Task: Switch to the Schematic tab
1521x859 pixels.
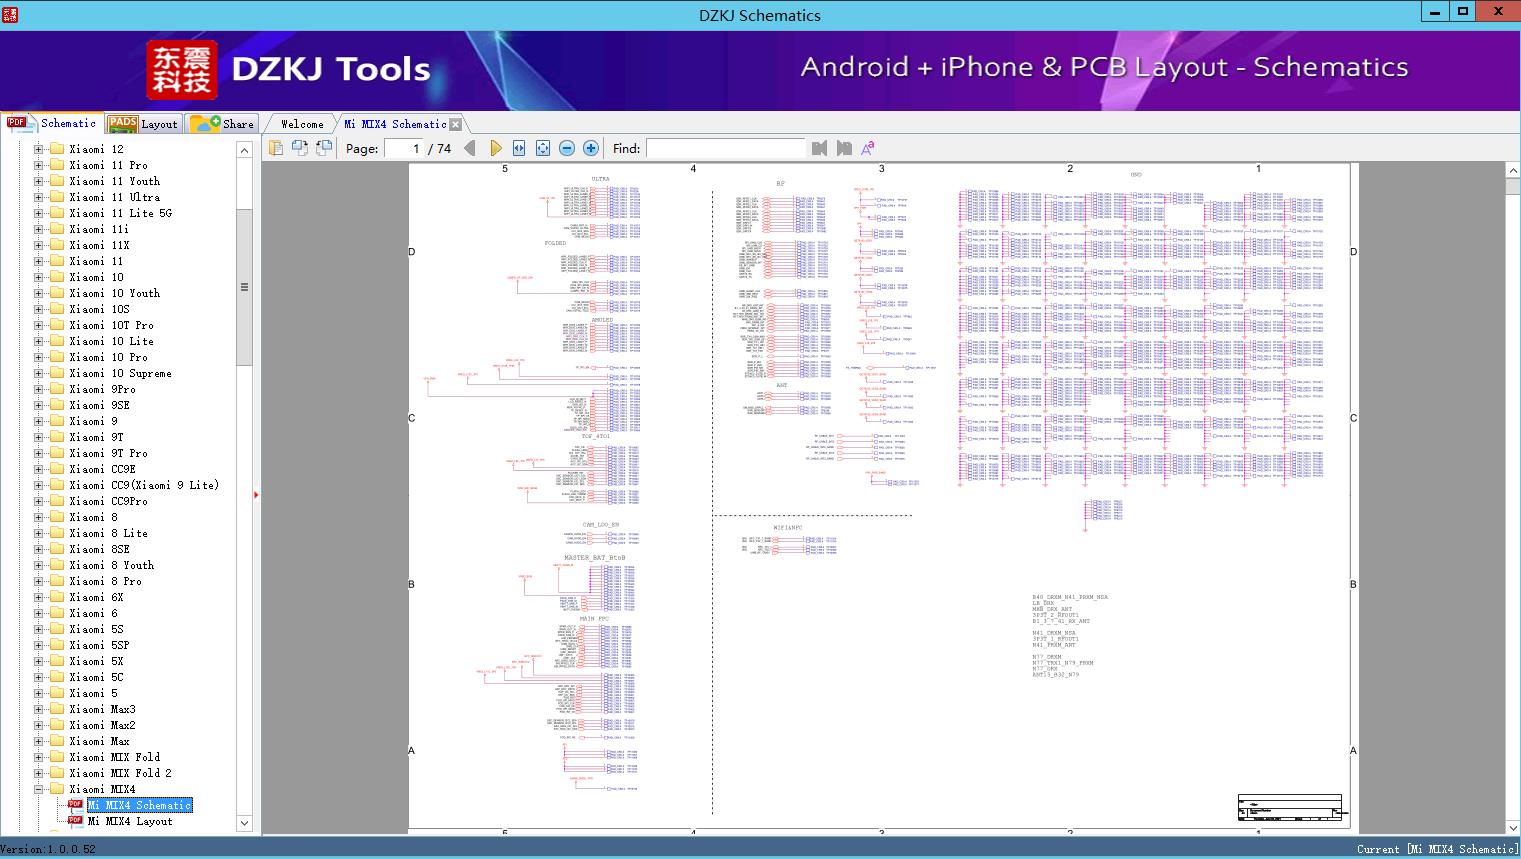Action: coord(52,123)
